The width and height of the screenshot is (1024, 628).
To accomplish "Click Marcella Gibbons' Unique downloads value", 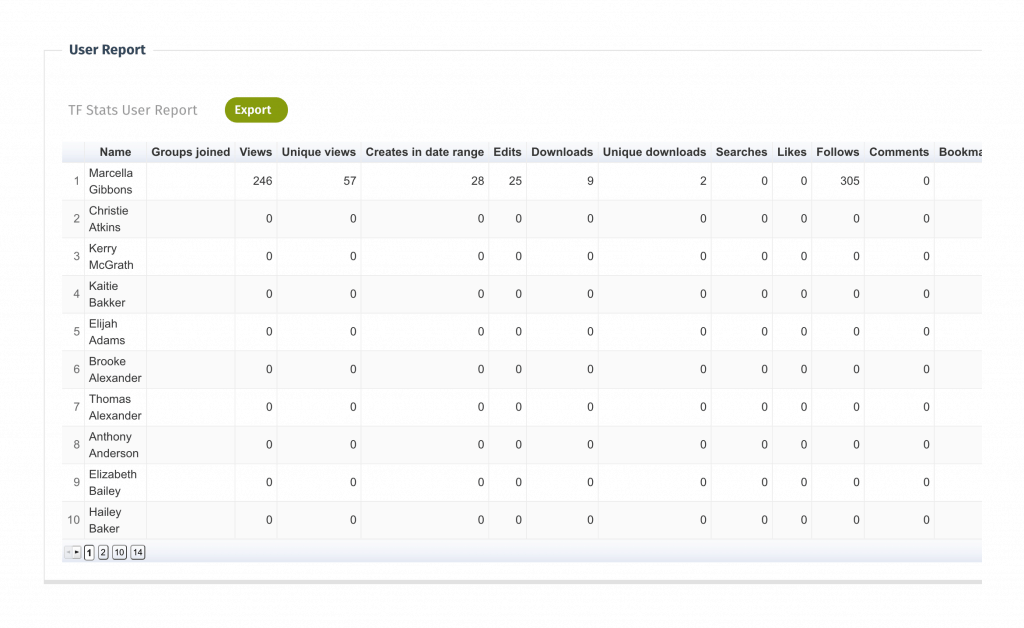I will 703,181.
